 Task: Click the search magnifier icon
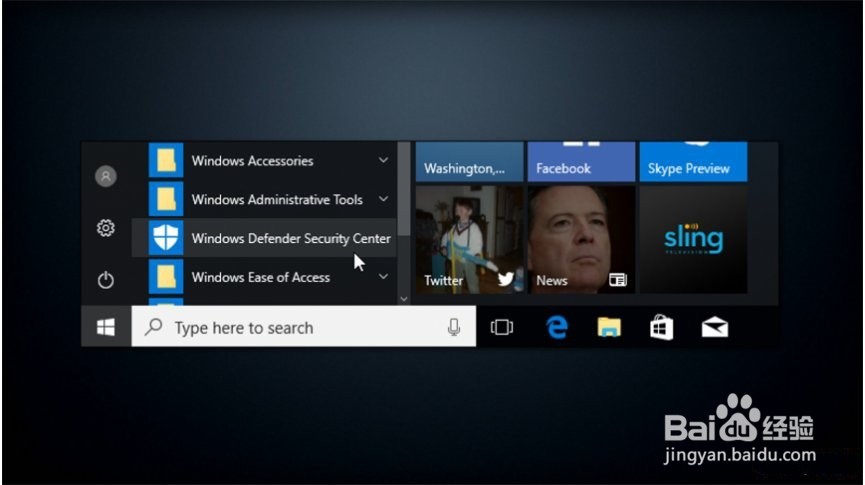coord(153,327)
